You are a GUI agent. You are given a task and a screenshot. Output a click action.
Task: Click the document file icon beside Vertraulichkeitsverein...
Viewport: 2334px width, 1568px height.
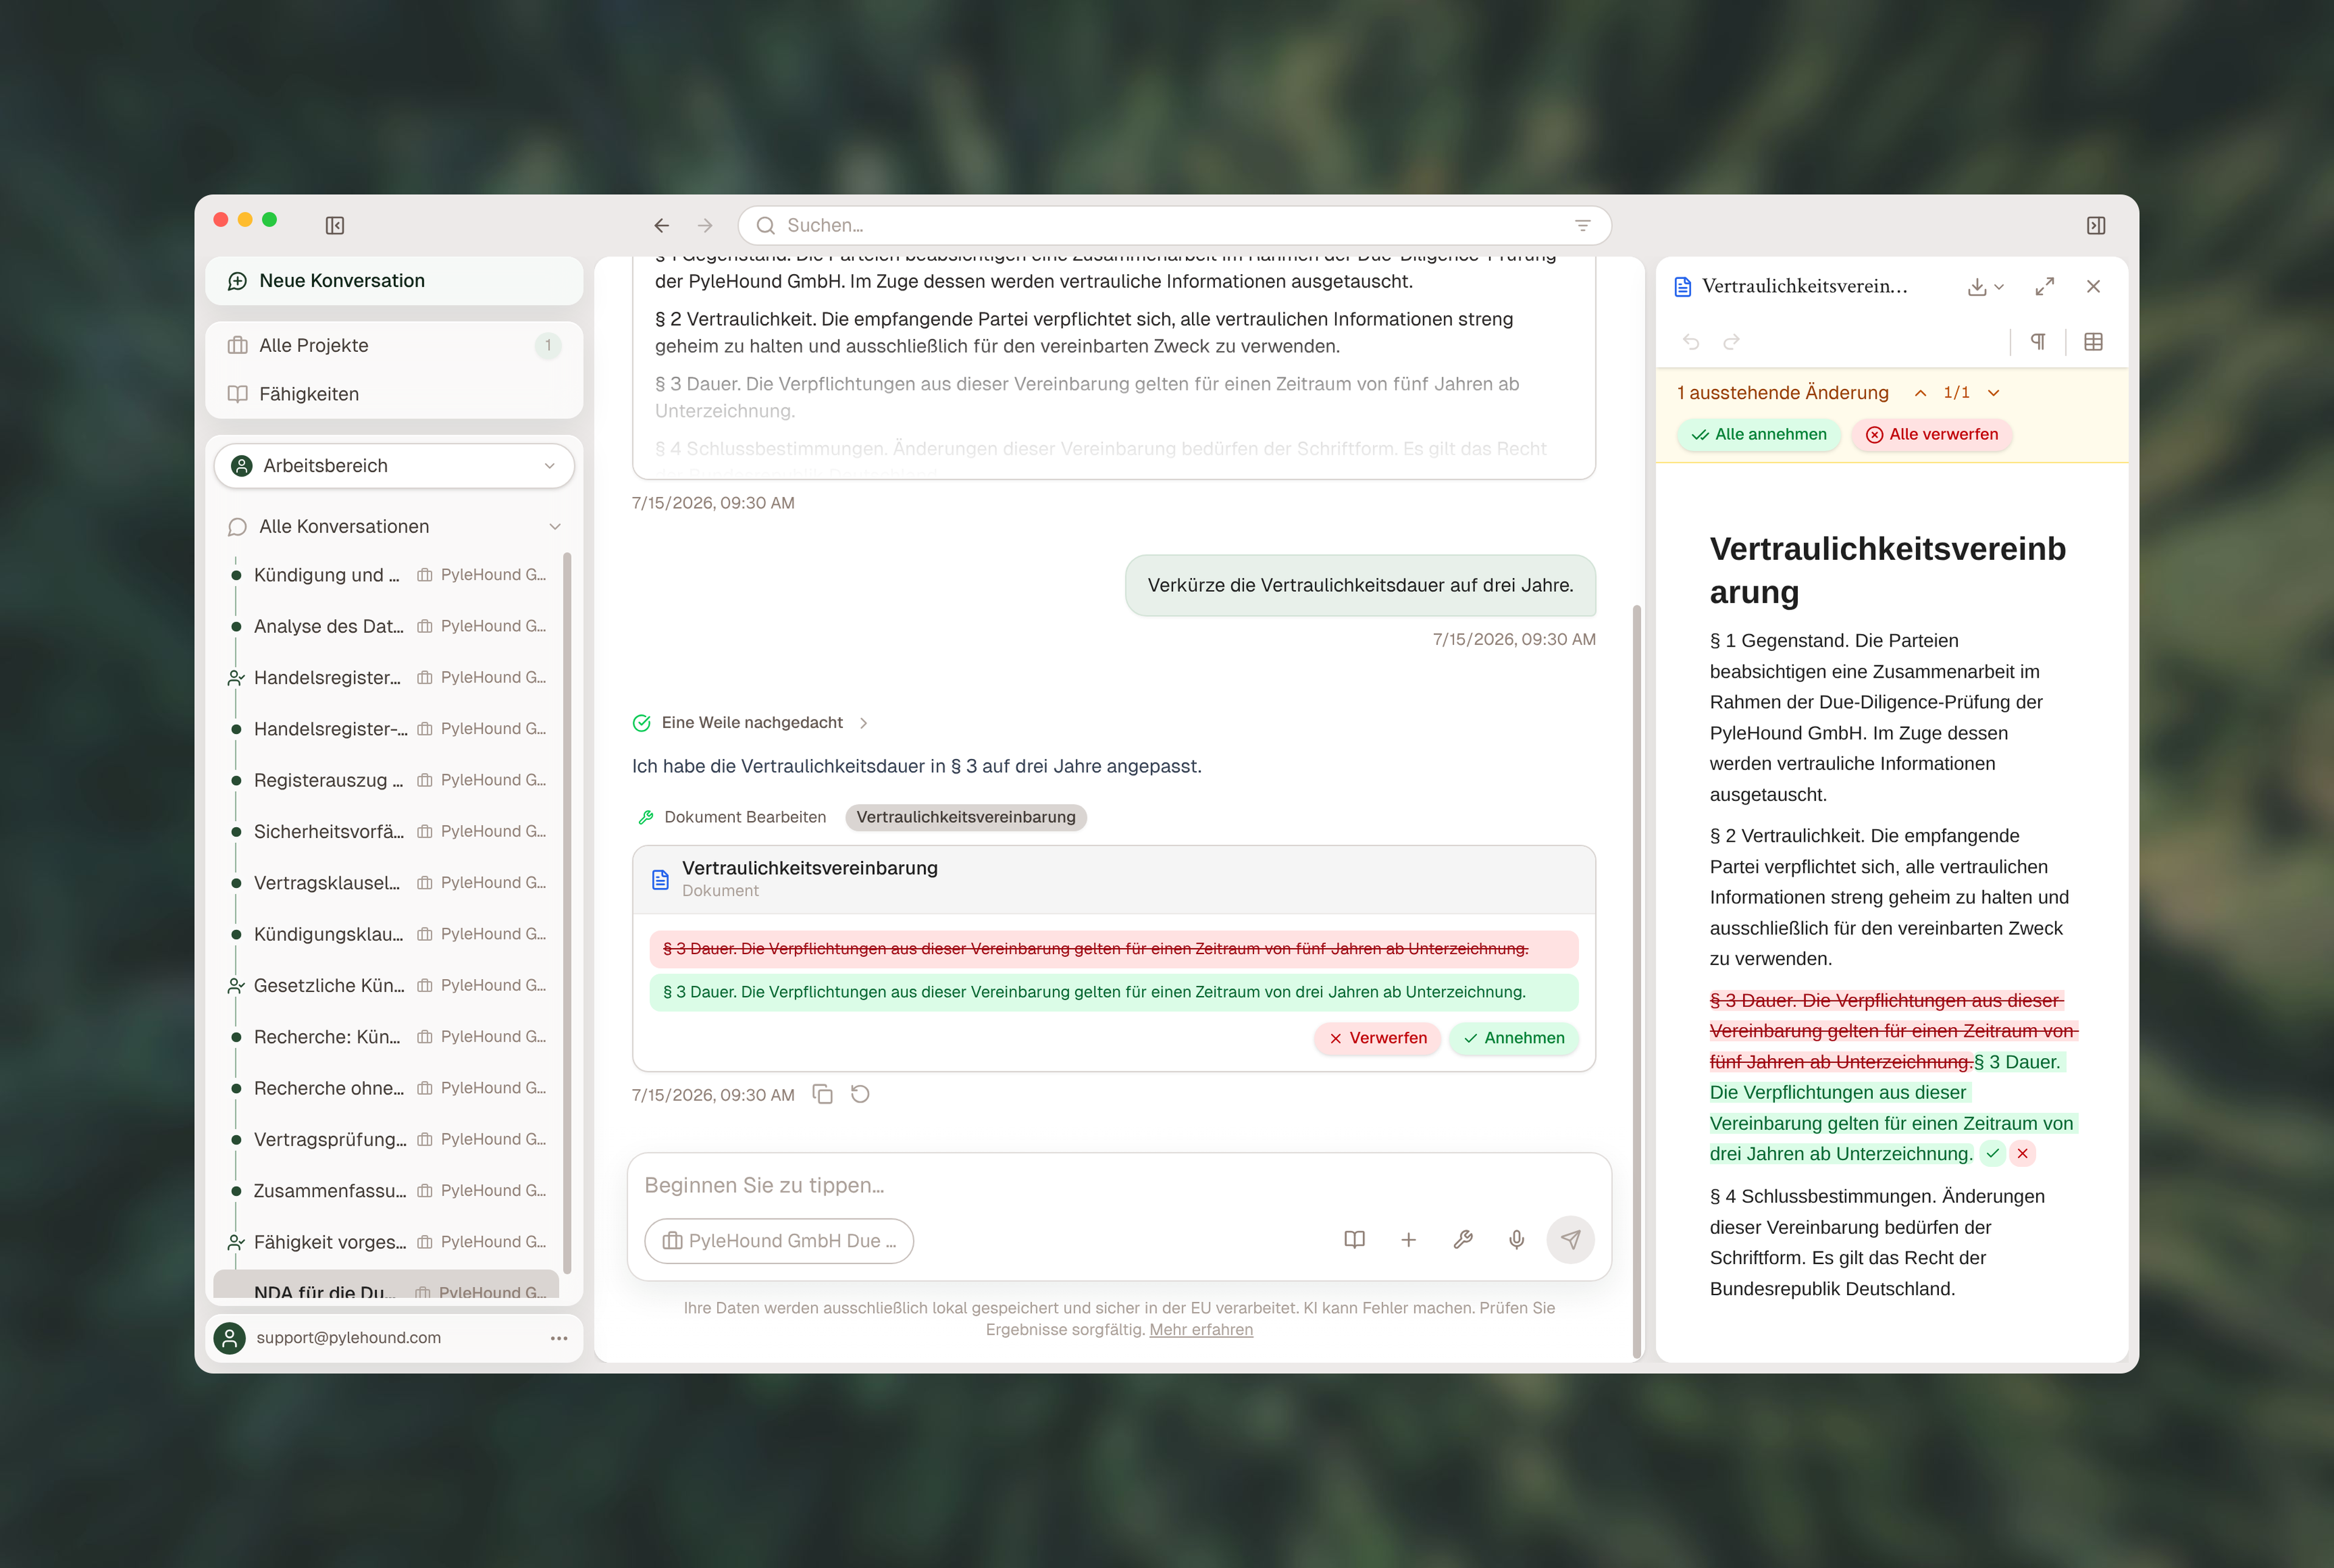pyautogui.click(x=1683, y=287)
